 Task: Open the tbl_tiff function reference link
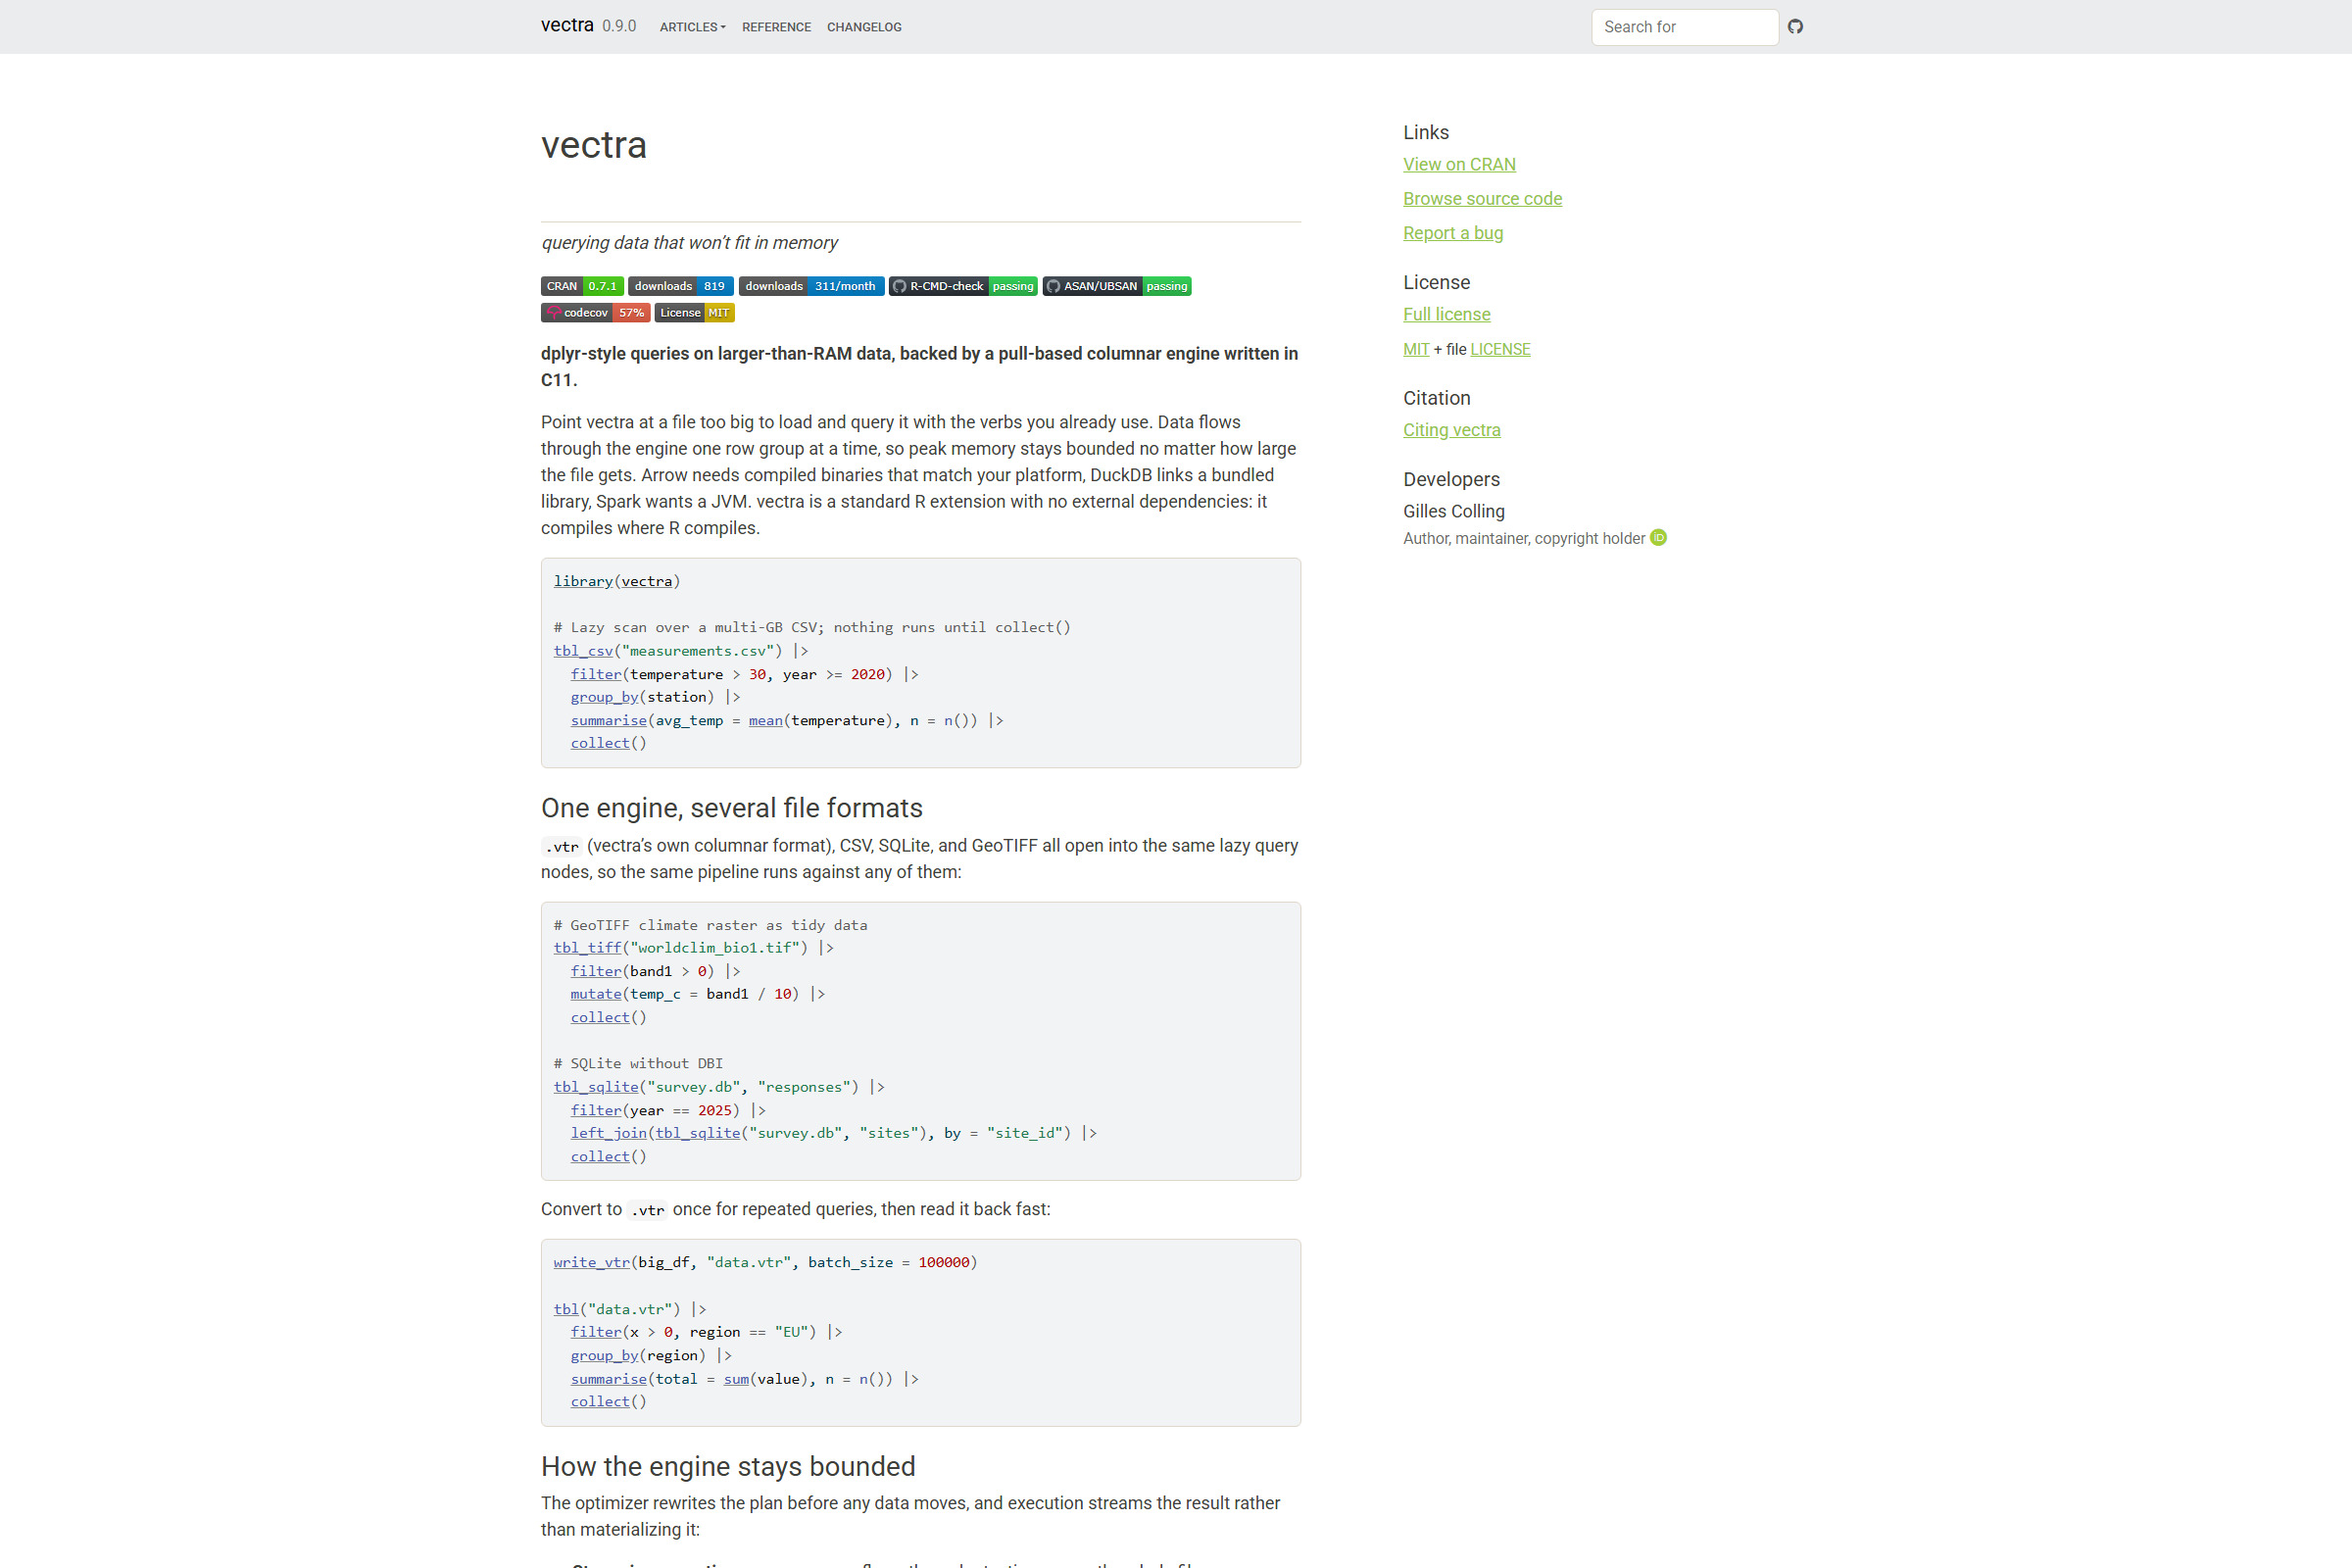pos(587,948)
